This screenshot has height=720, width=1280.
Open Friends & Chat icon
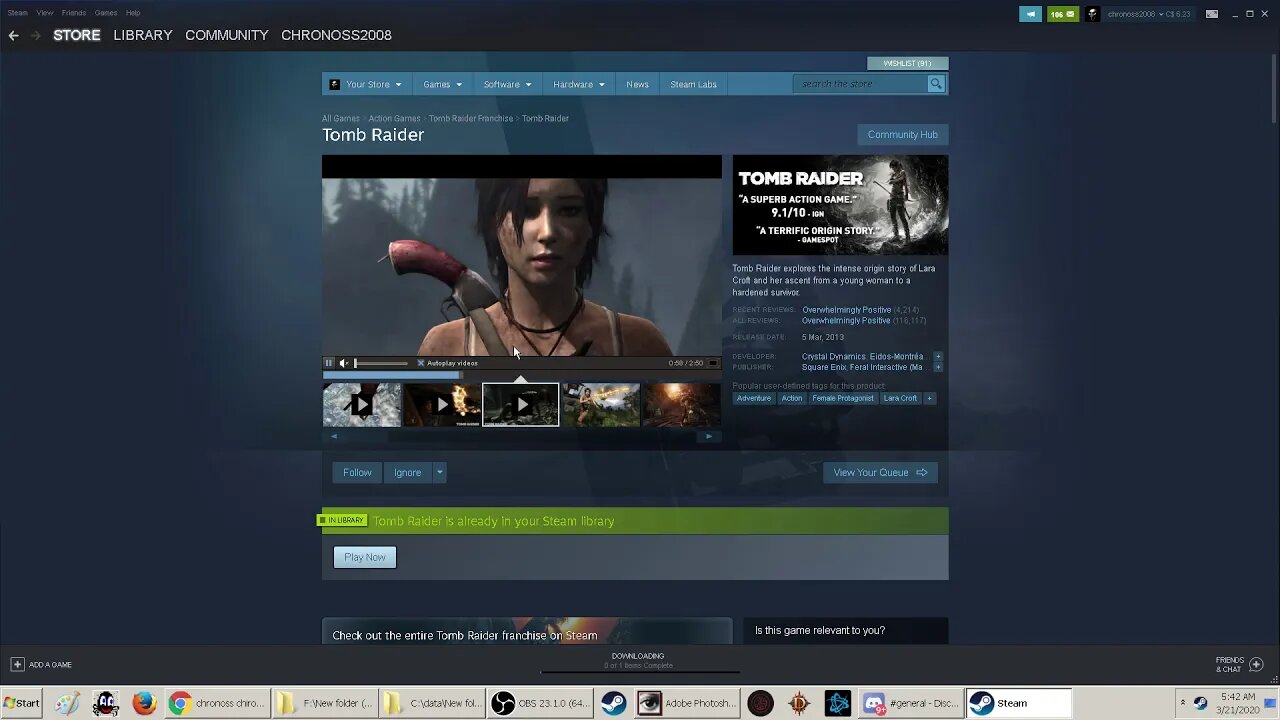click(1256, 664)
